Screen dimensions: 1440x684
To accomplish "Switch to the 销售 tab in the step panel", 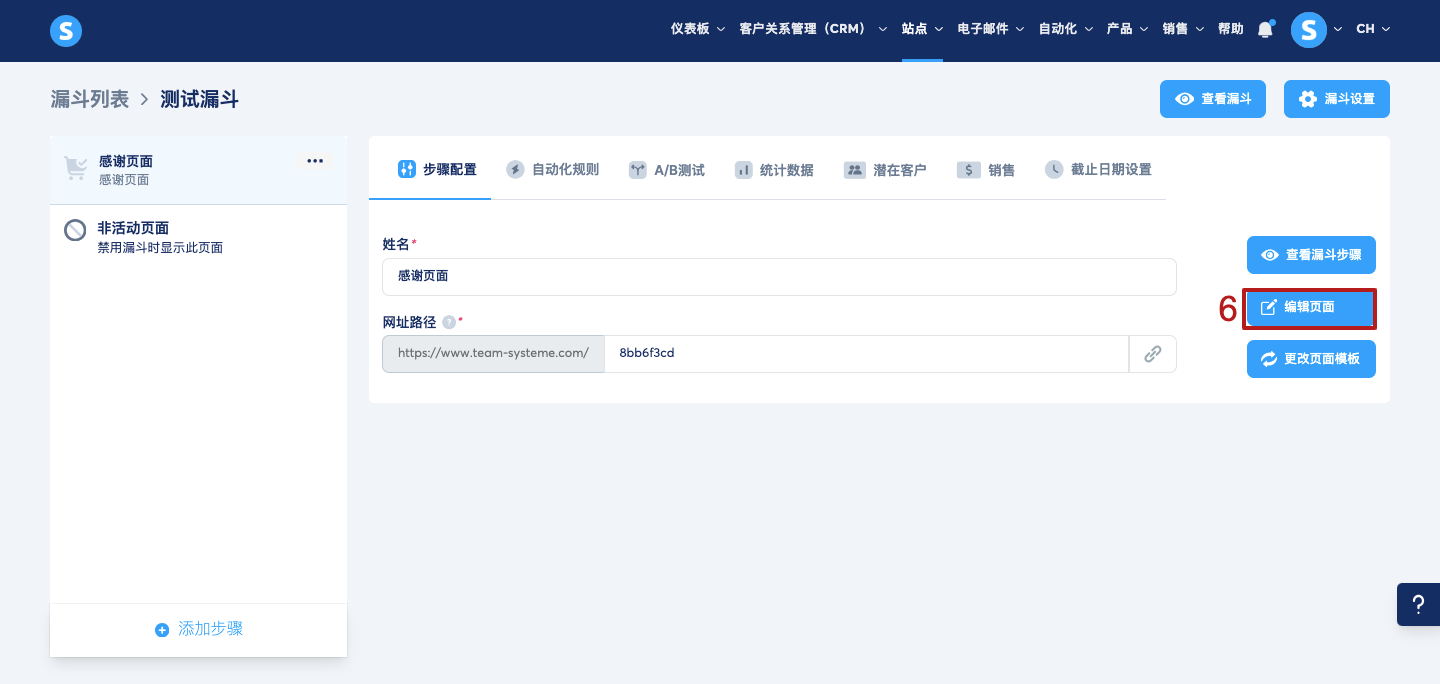I will 986,170.
